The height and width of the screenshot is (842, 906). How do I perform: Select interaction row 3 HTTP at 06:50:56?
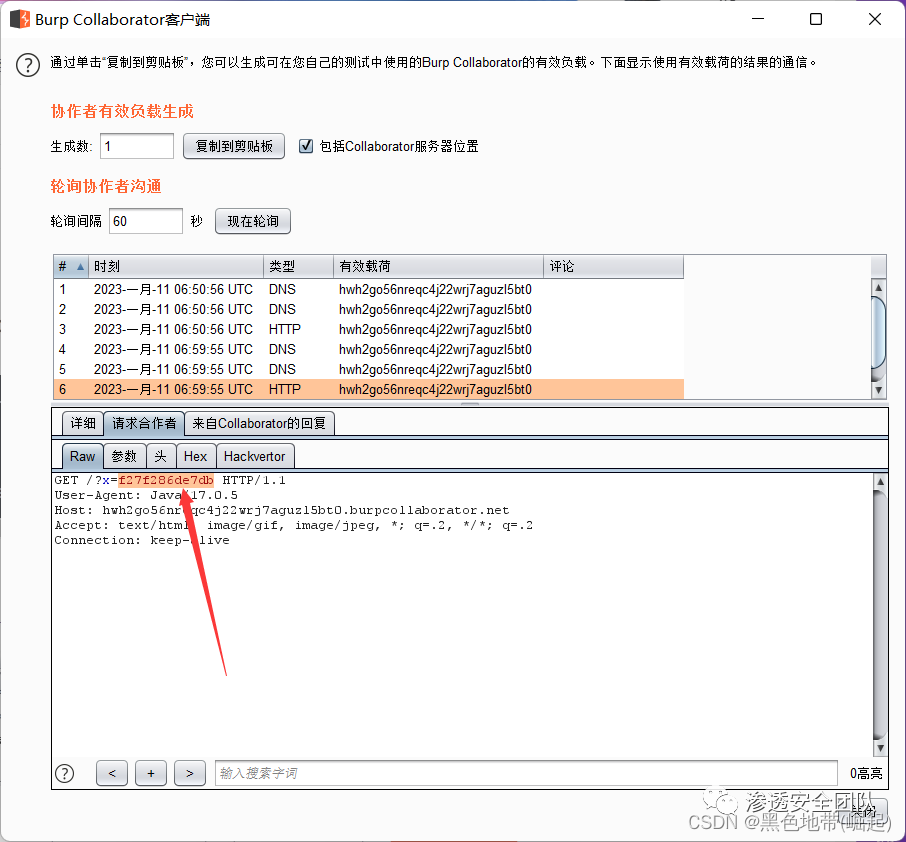369,329
